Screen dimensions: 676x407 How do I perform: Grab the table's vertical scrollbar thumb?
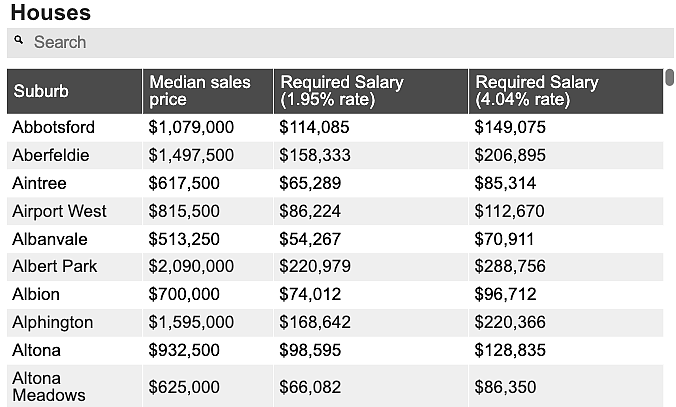[669, 78]
